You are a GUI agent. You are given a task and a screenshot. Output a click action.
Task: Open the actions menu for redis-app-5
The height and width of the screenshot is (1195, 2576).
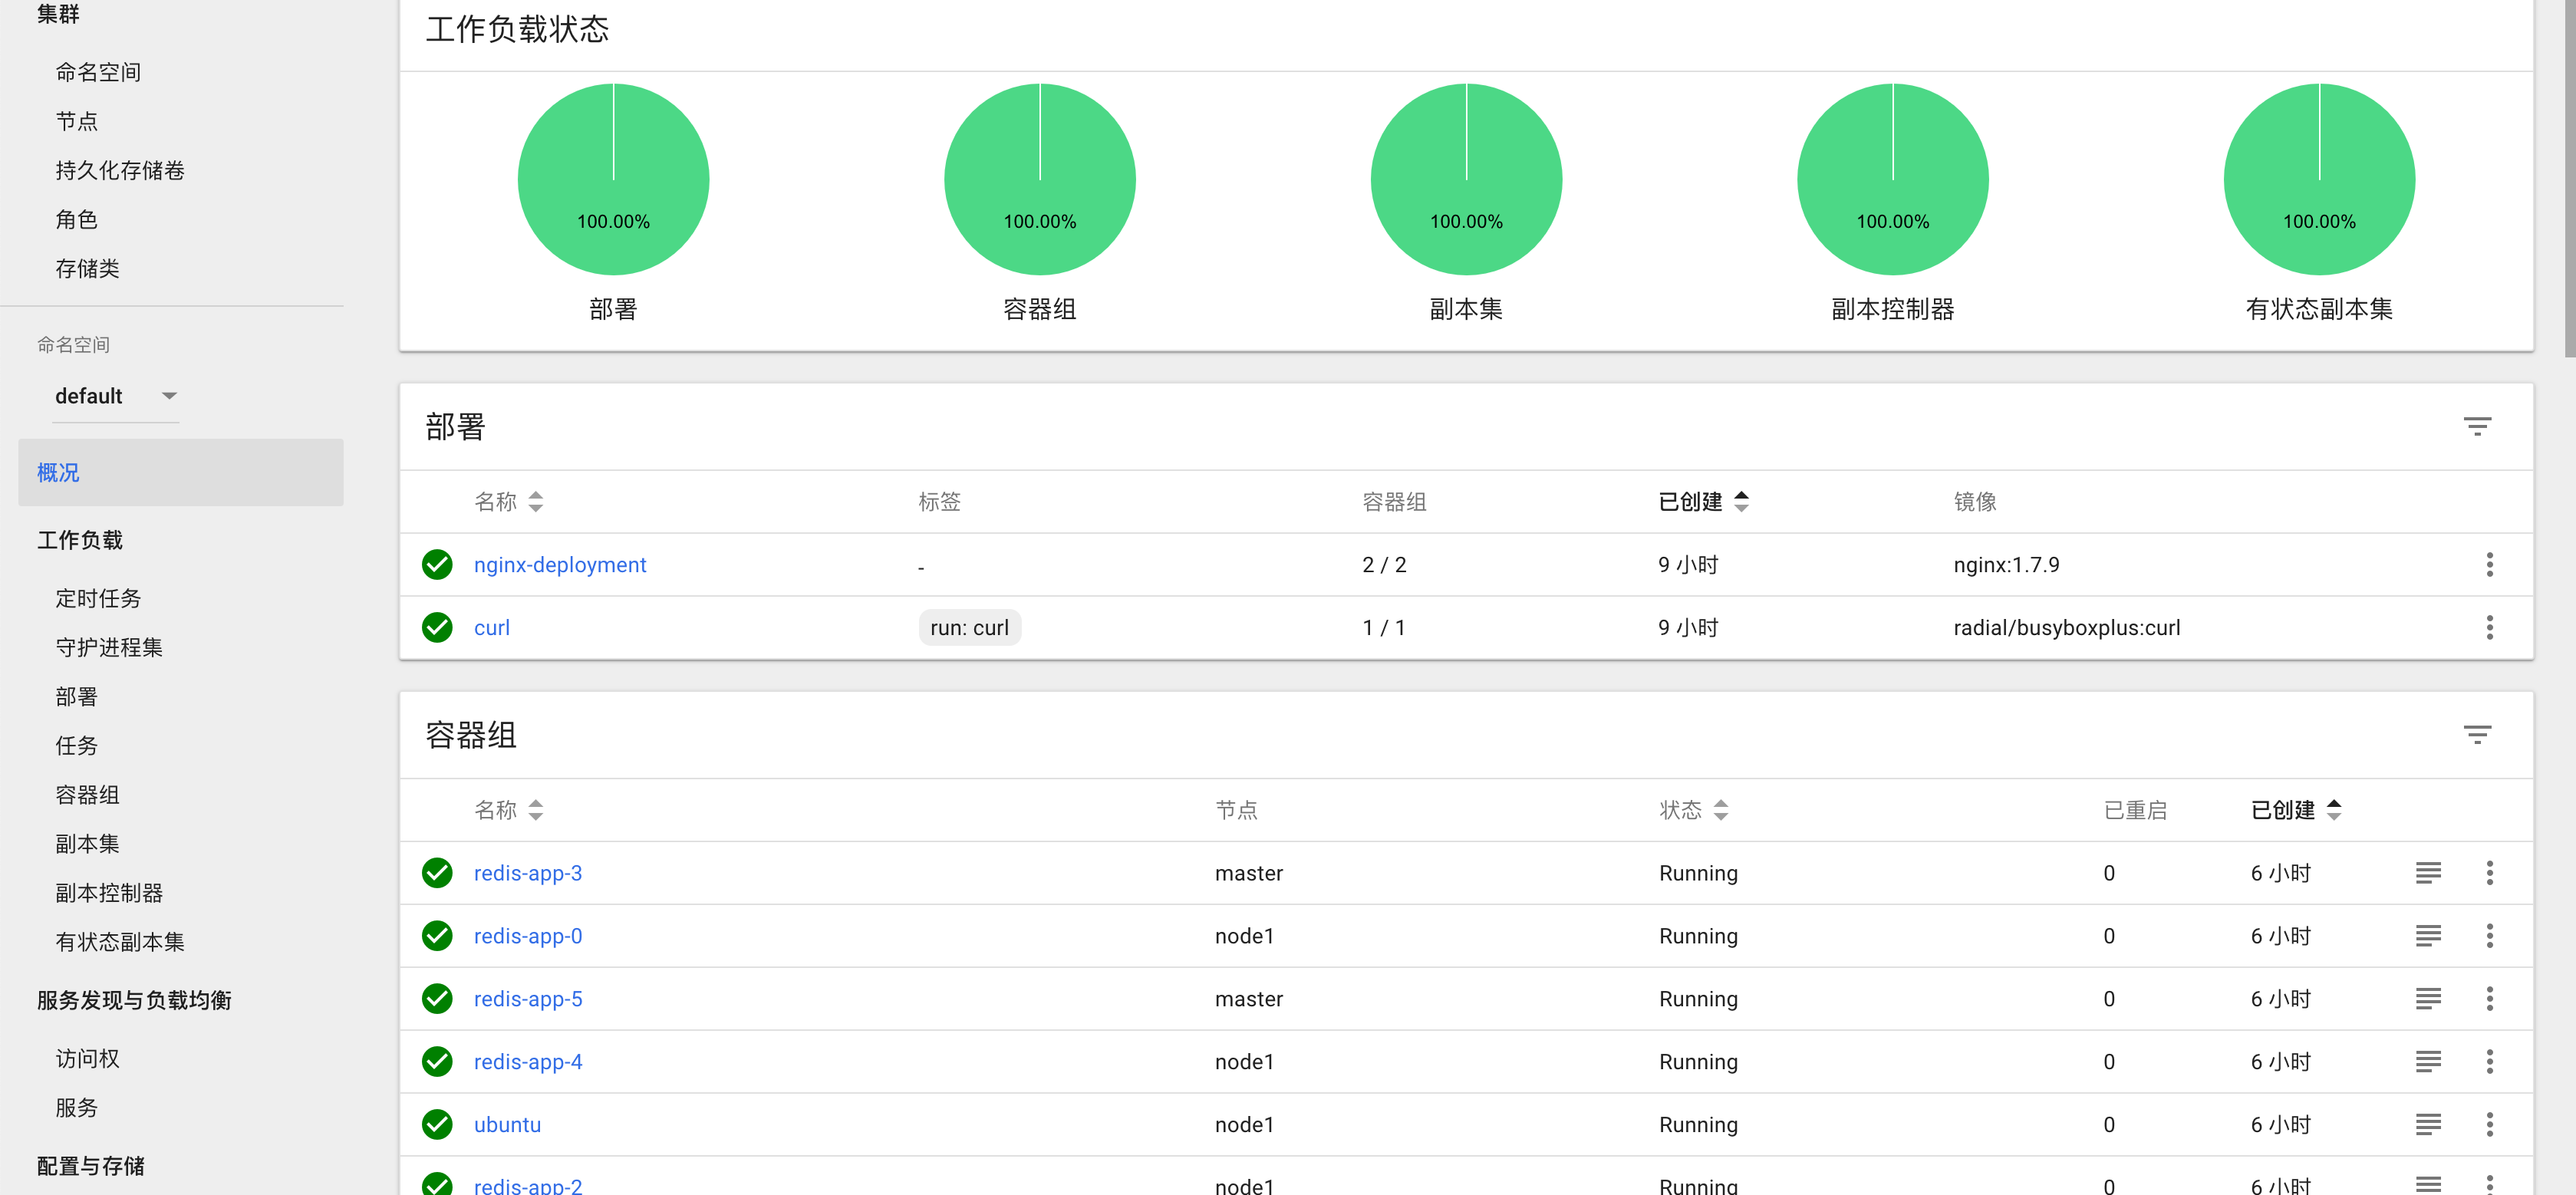click(x=2489, y=998)
